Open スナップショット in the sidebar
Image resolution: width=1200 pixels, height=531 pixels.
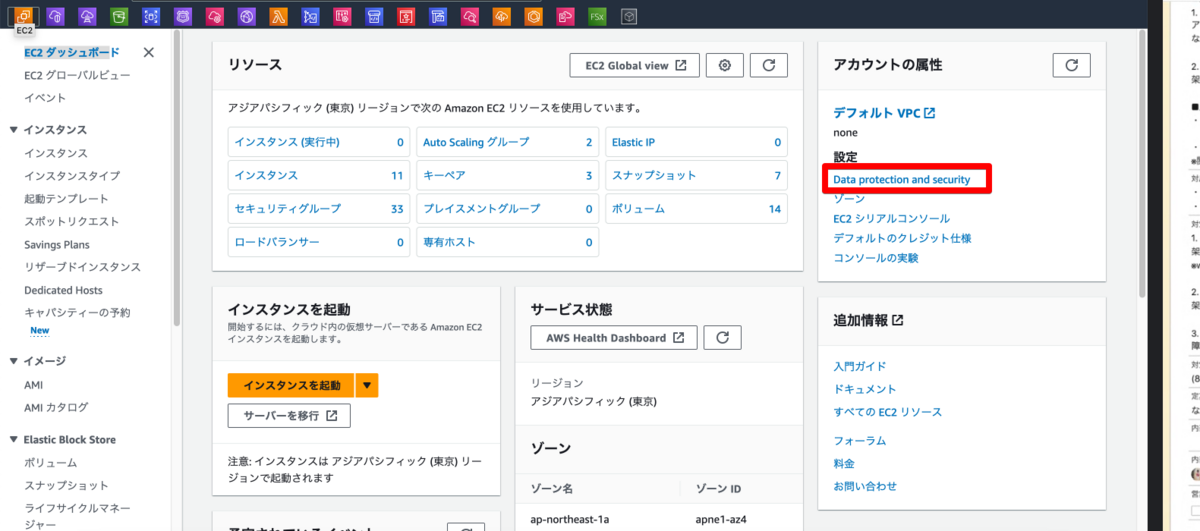pos(66,485)
